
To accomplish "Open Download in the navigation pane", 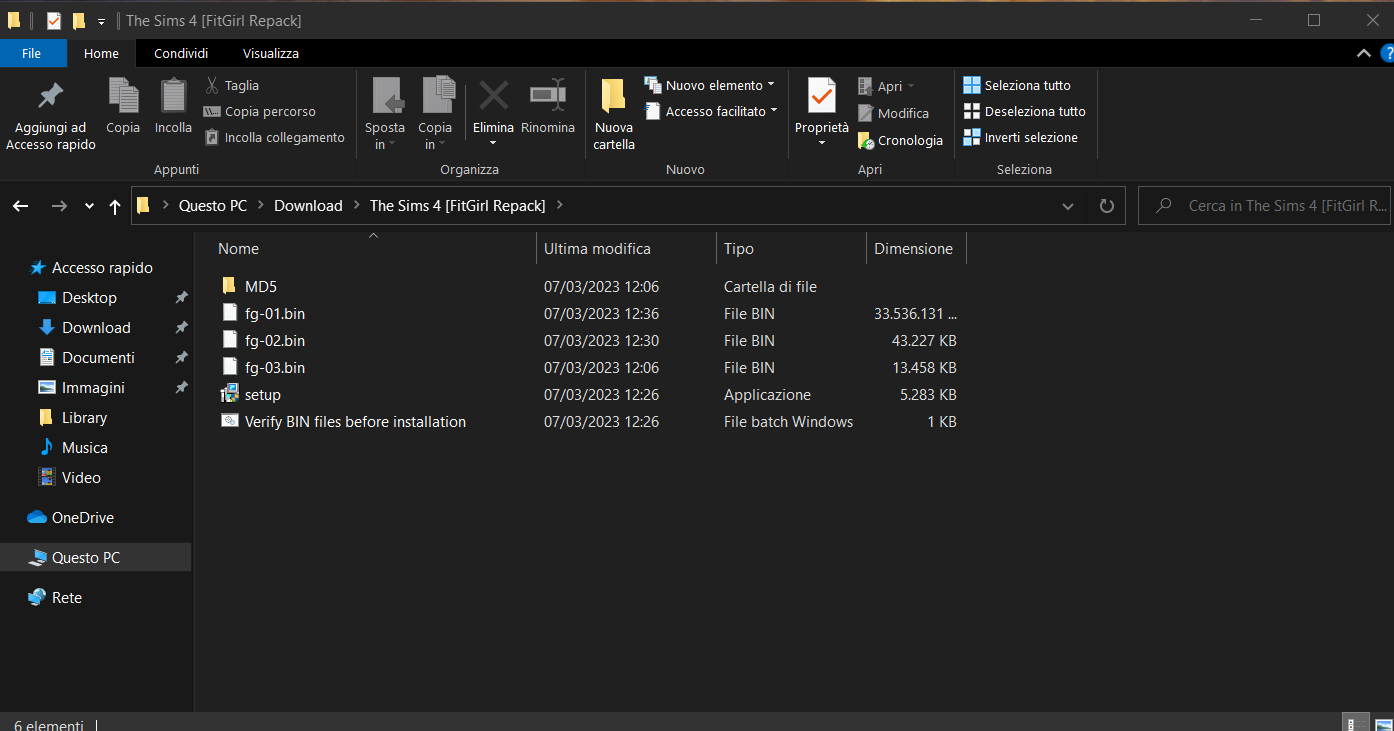I will pyautogui.click(x=95, y=328).
